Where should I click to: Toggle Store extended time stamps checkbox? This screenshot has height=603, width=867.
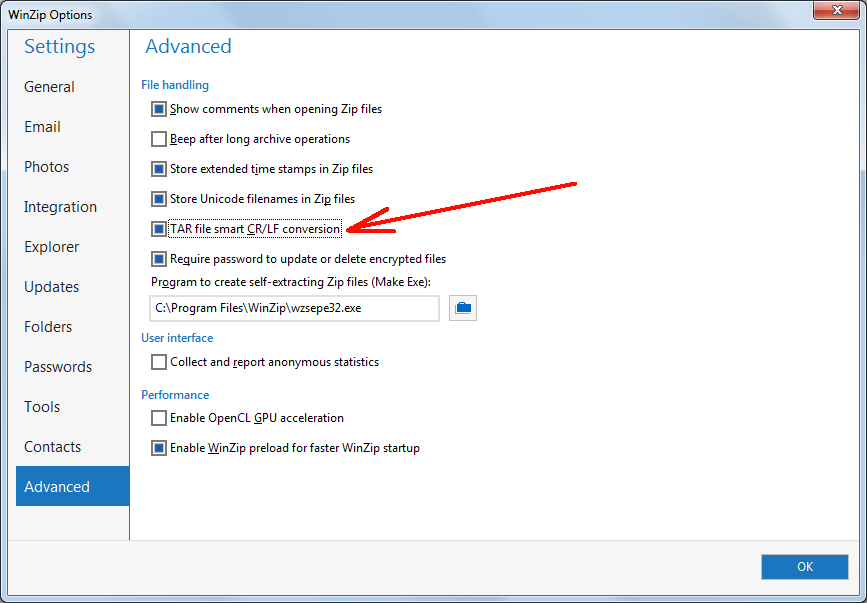[159, 169]
